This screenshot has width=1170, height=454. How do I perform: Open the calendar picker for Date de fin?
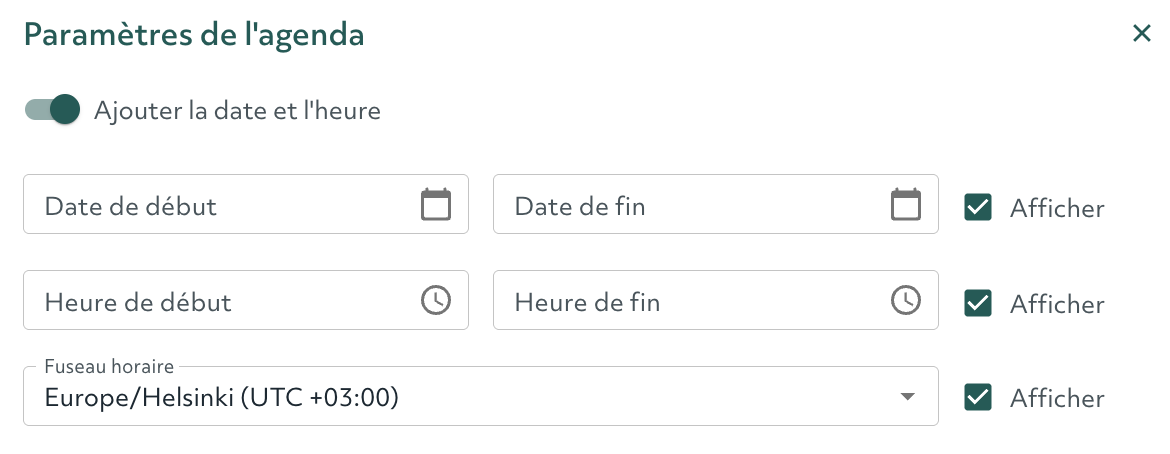coord(906,205)
